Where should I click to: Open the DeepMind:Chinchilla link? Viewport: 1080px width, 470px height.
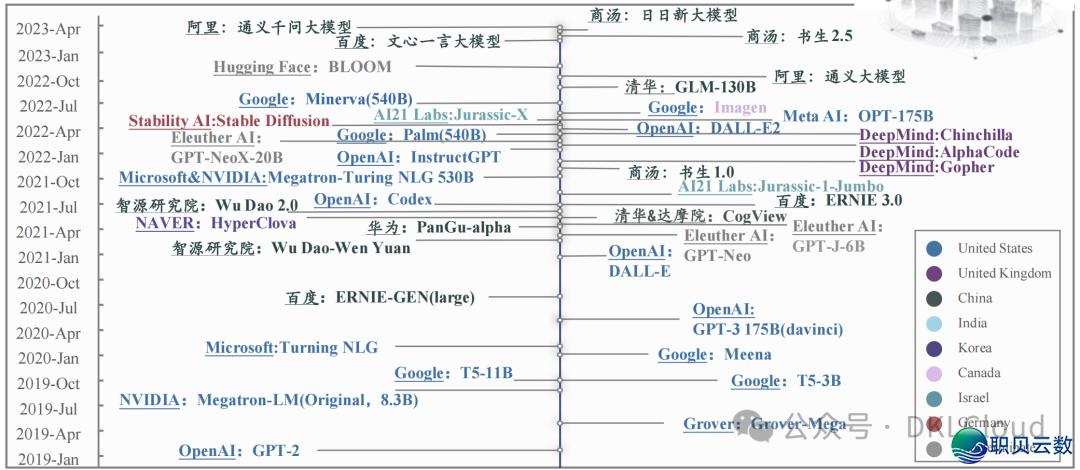pos(936,135)
